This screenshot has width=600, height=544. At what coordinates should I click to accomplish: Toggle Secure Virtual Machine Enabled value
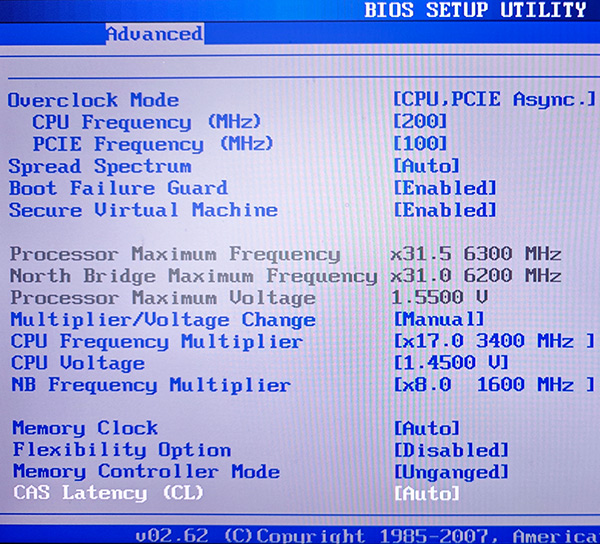coord(445,210)
